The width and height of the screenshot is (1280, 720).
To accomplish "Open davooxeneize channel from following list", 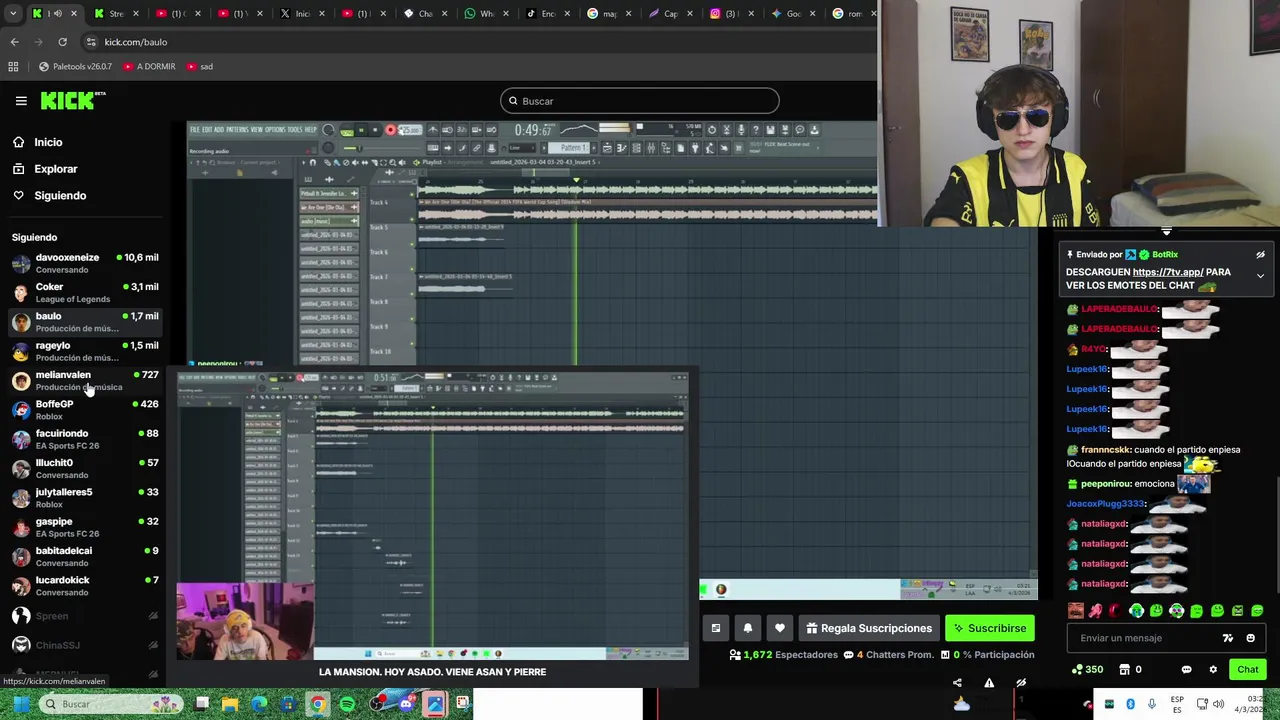I will [x=85, y=263].
